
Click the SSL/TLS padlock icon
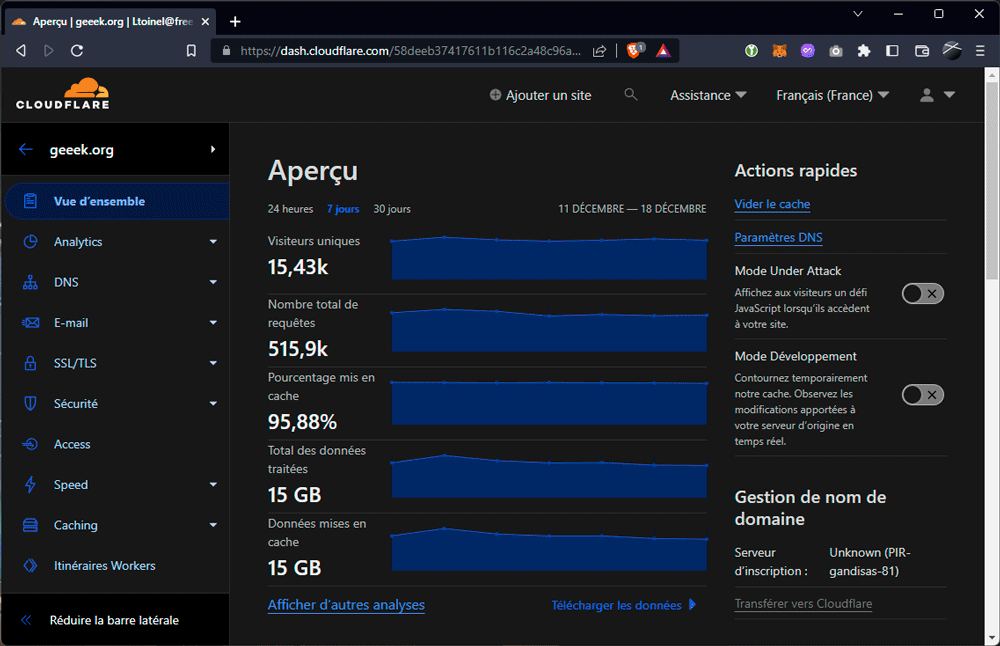tap(30, 363)
